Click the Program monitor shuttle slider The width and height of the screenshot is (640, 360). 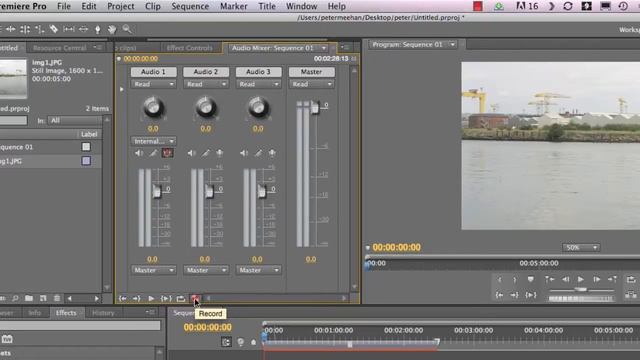click(x=581, y=289)
